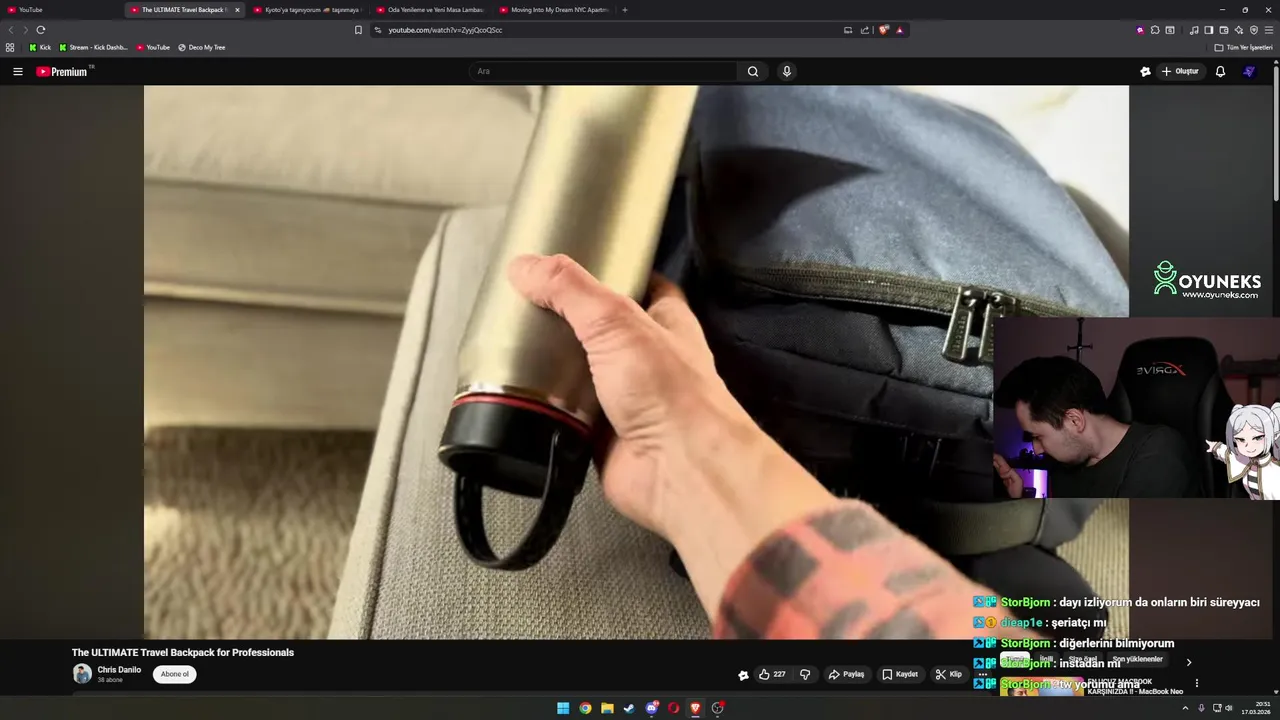Switch to the first YouTube tab
The height and width of the screenshot is (720, 1280).
point(60,10)
